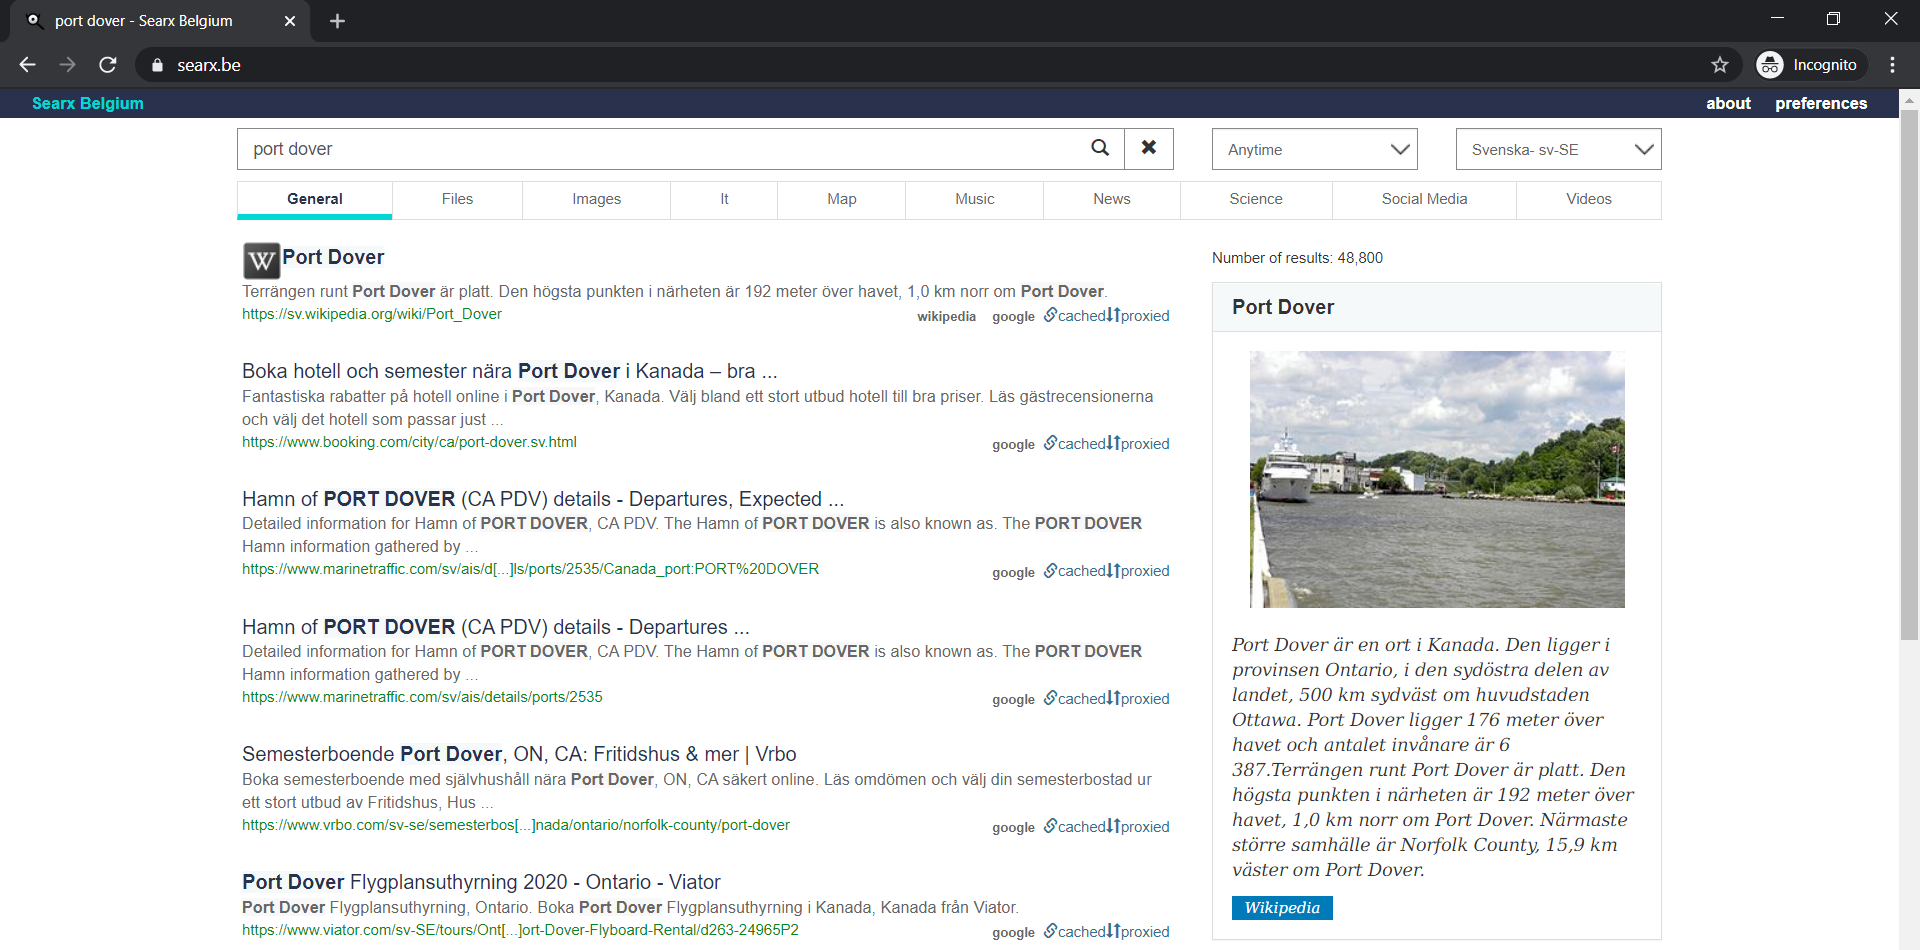Go back to the previous page
The image size is (1920, 950).
click(28, 65)
